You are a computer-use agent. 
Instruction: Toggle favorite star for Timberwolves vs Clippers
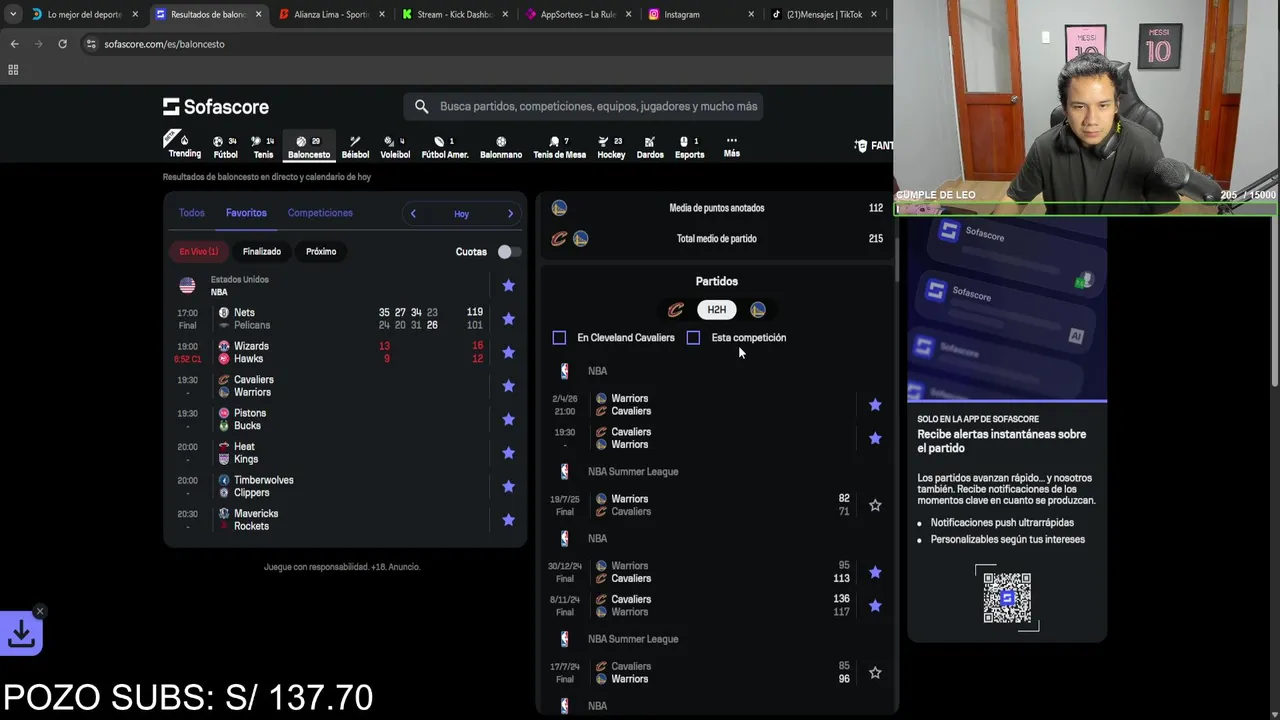[508, 486]
